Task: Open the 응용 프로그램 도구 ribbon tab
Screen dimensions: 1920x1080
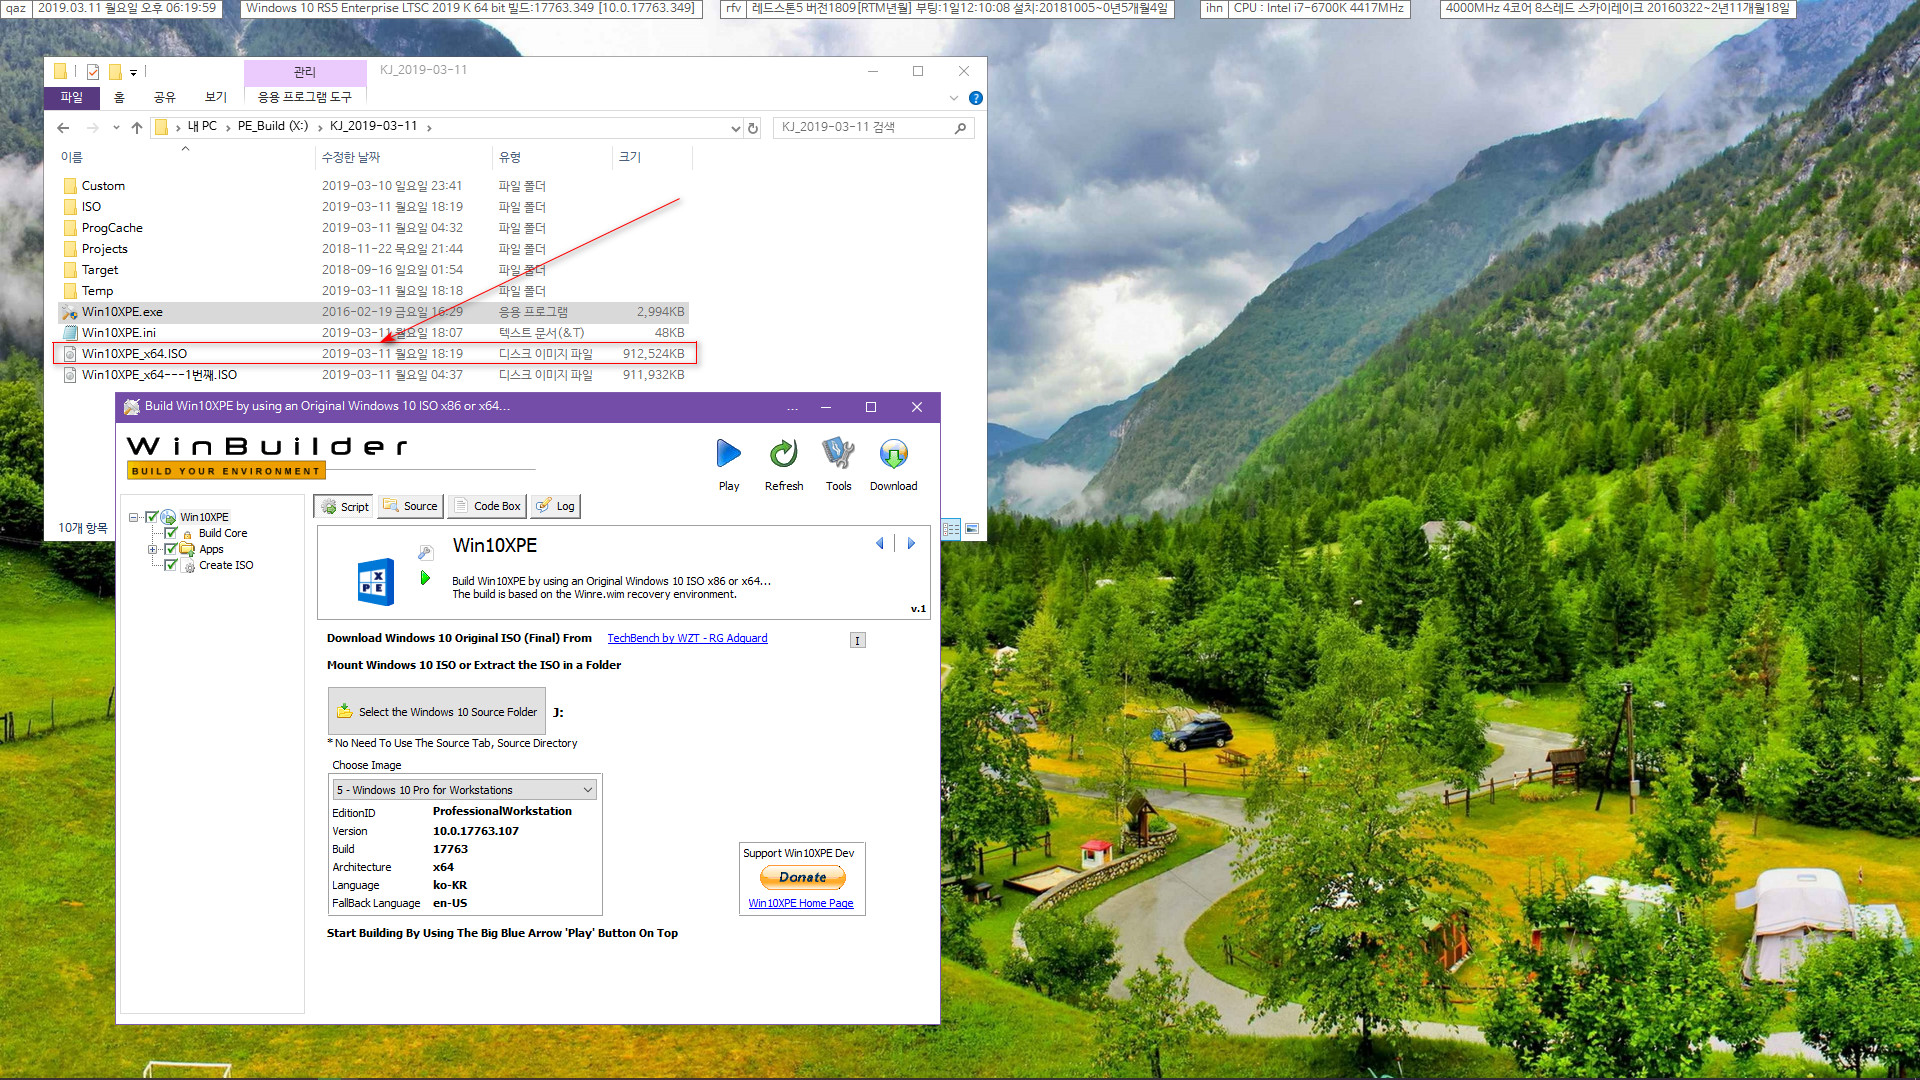Action: tap(305, 97)
